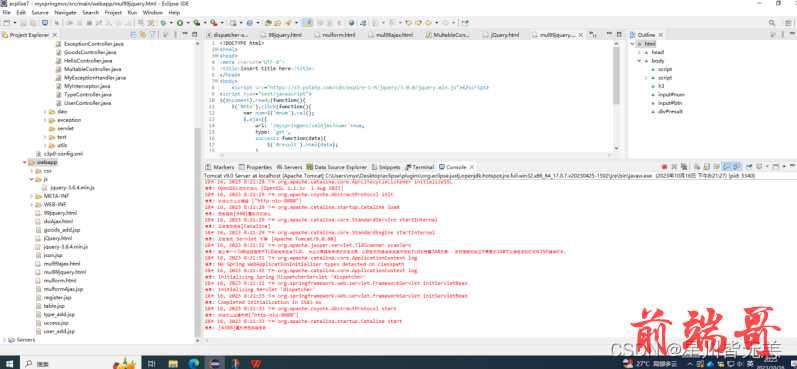Open the Snippets view tab
The image size is (797, 369).
pos(386,167)
